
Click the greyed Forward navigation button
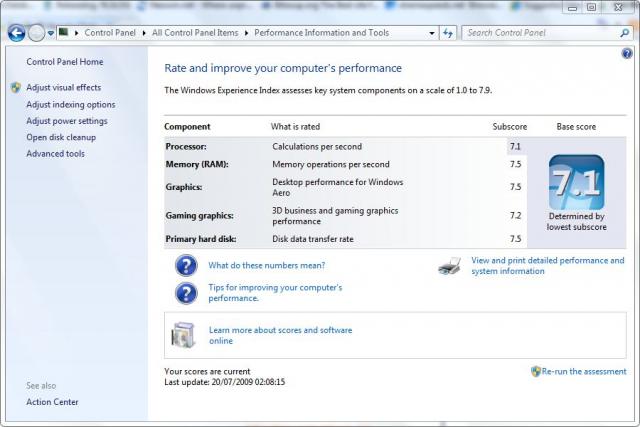(x=36, y=33)
